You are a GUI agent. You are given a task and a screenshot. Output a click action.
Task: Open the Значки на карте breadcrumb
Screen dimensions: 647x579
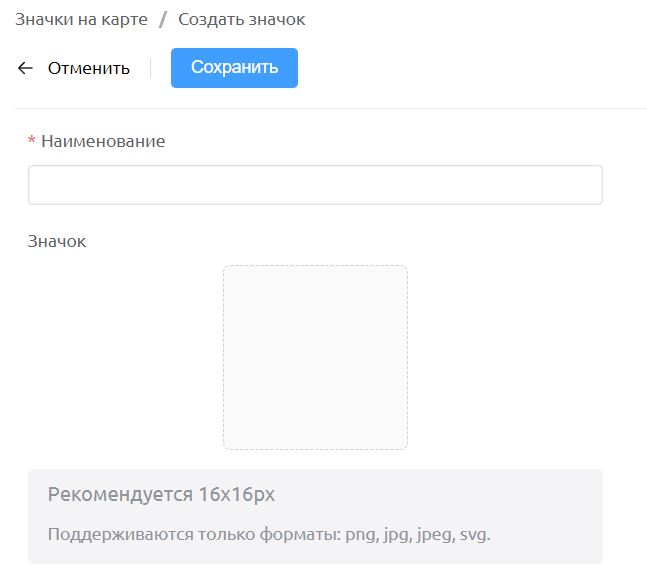[81, 19]
